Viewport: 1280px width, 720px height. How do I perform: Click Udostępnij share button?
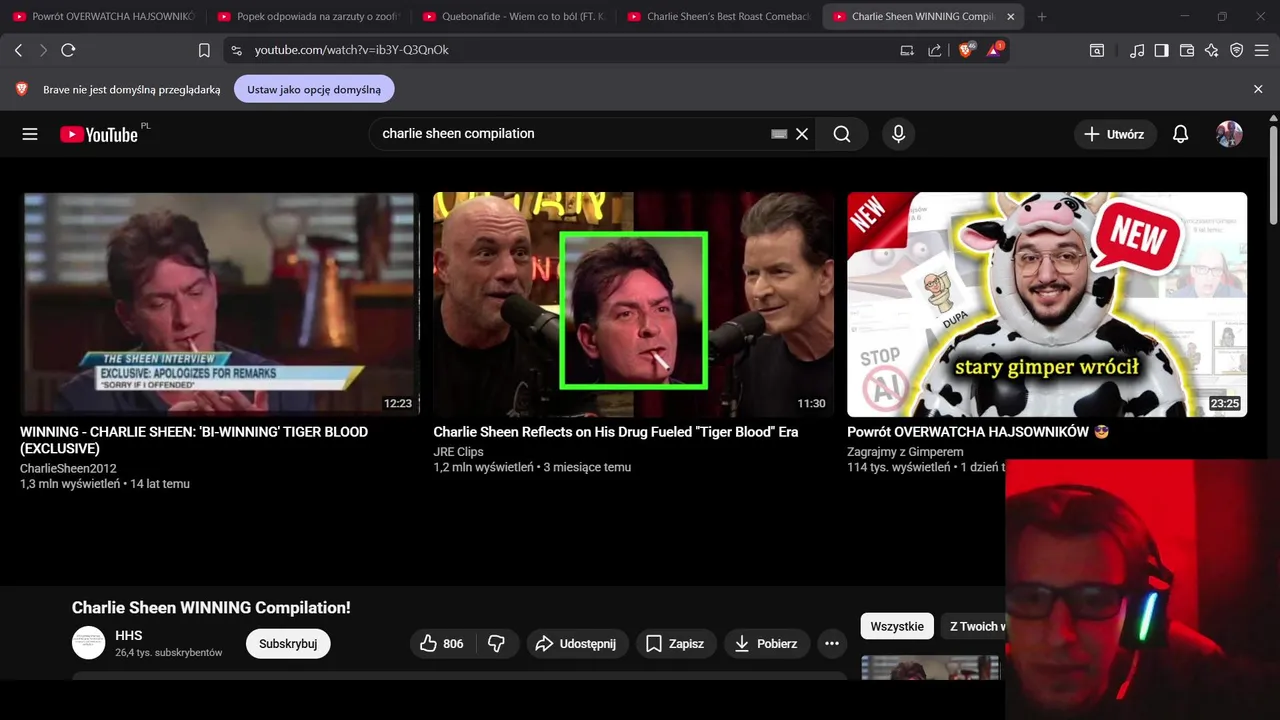pos(576,644)
